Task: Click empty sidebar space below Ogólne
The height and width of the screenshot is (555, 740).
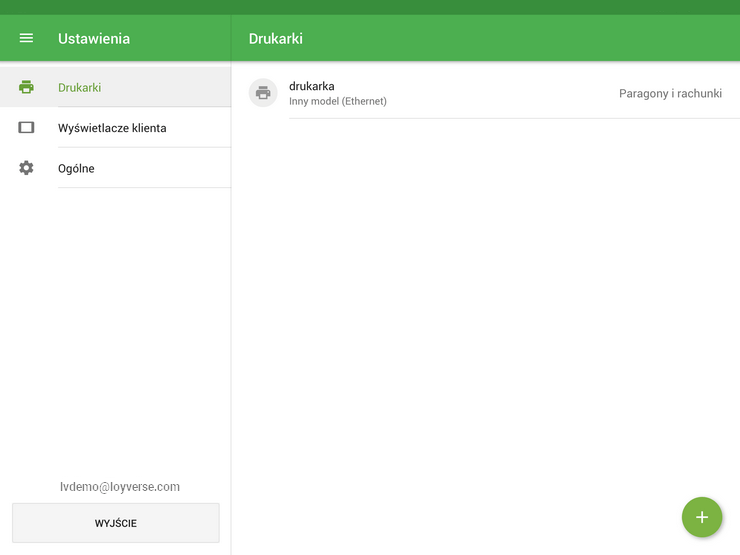Action: tap(115, 320)
